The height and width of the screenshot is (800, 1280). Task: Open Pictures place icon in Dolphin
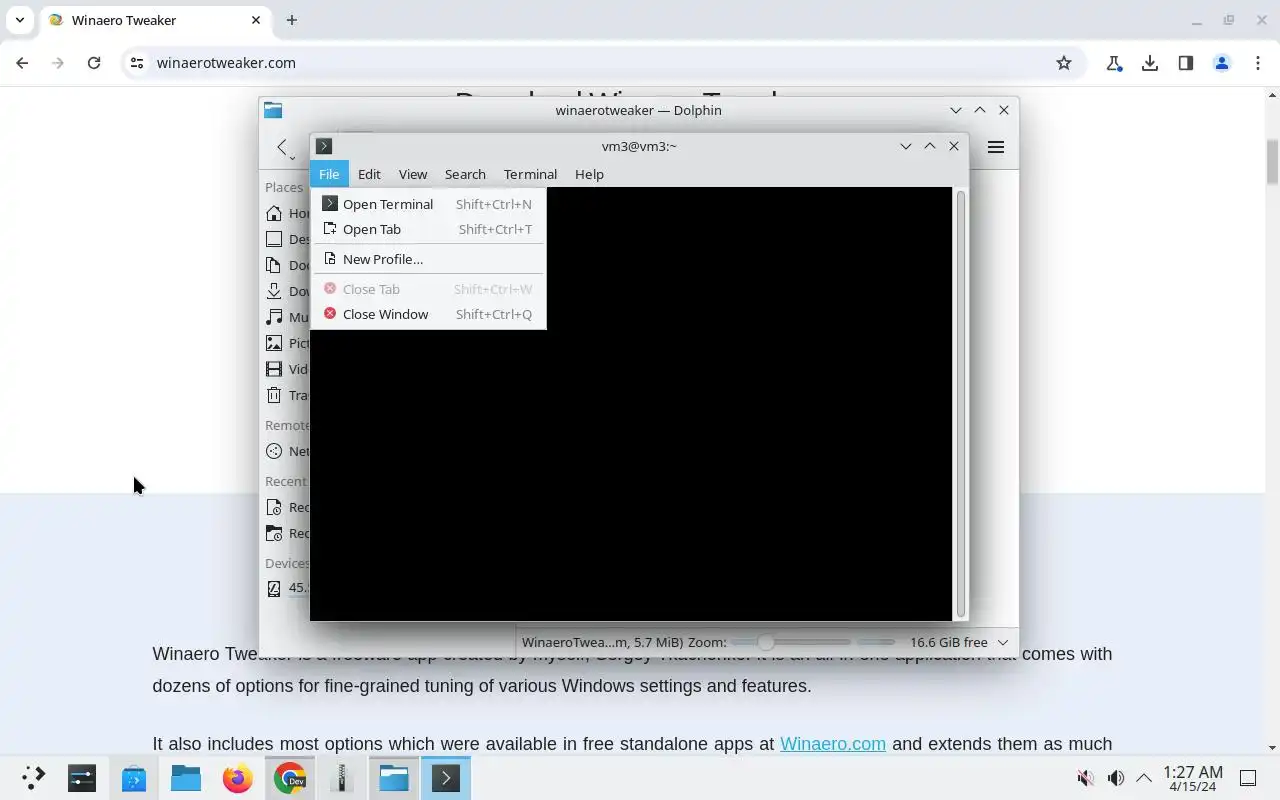coord(274,343)
